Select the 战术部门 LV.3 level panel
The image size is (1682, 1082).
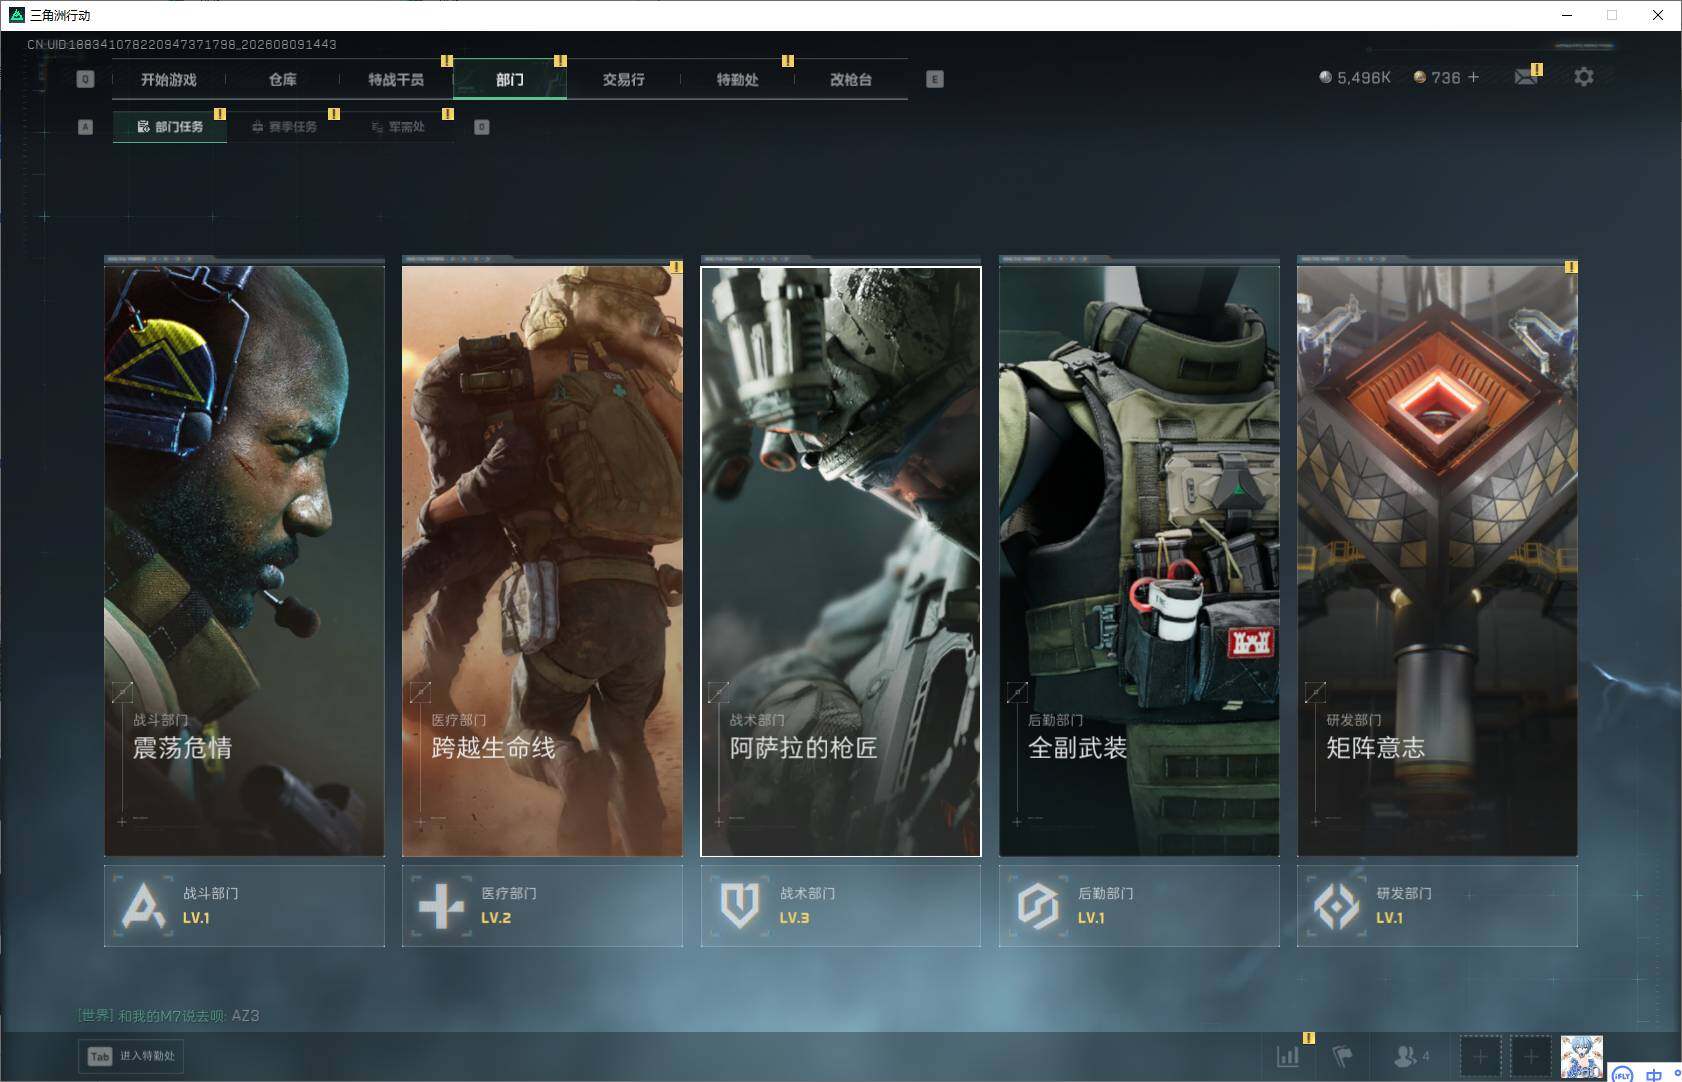[x=841, y=906]
